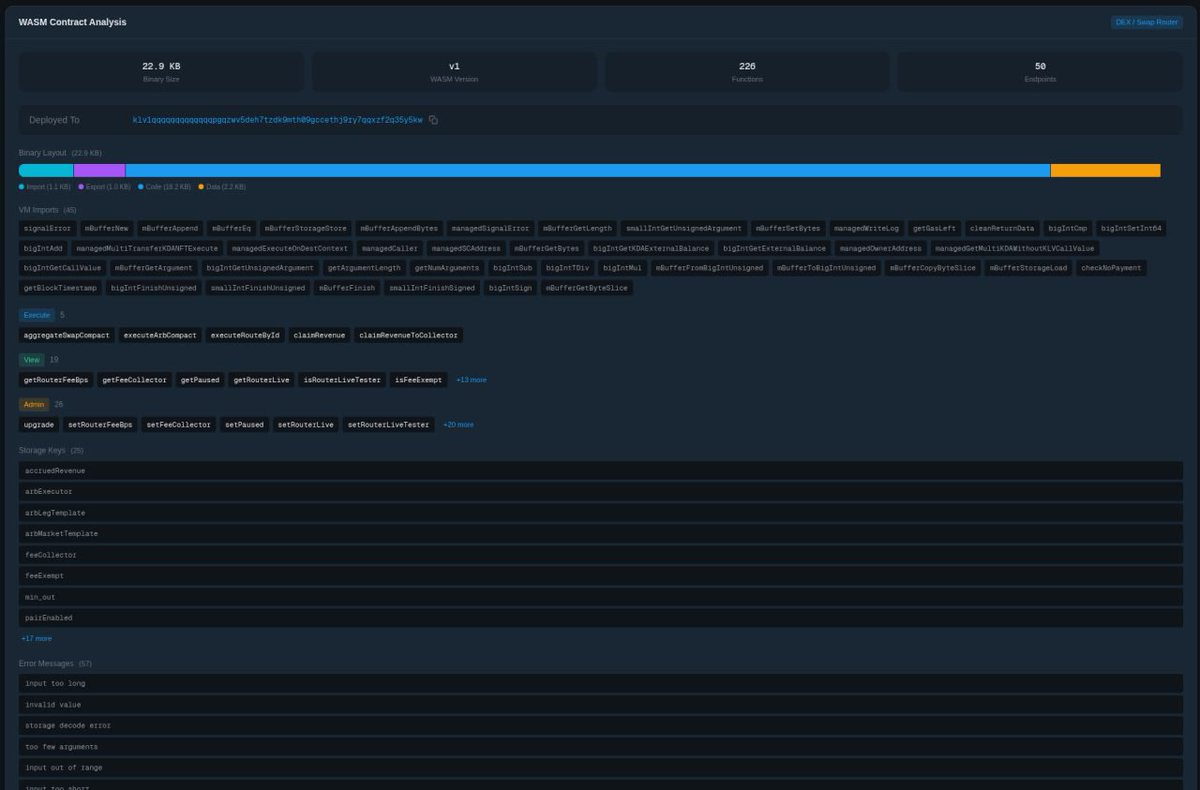Select the setRouterLive admin endpoint
This screenshot has height=790, width=1200.
[306, 425]
